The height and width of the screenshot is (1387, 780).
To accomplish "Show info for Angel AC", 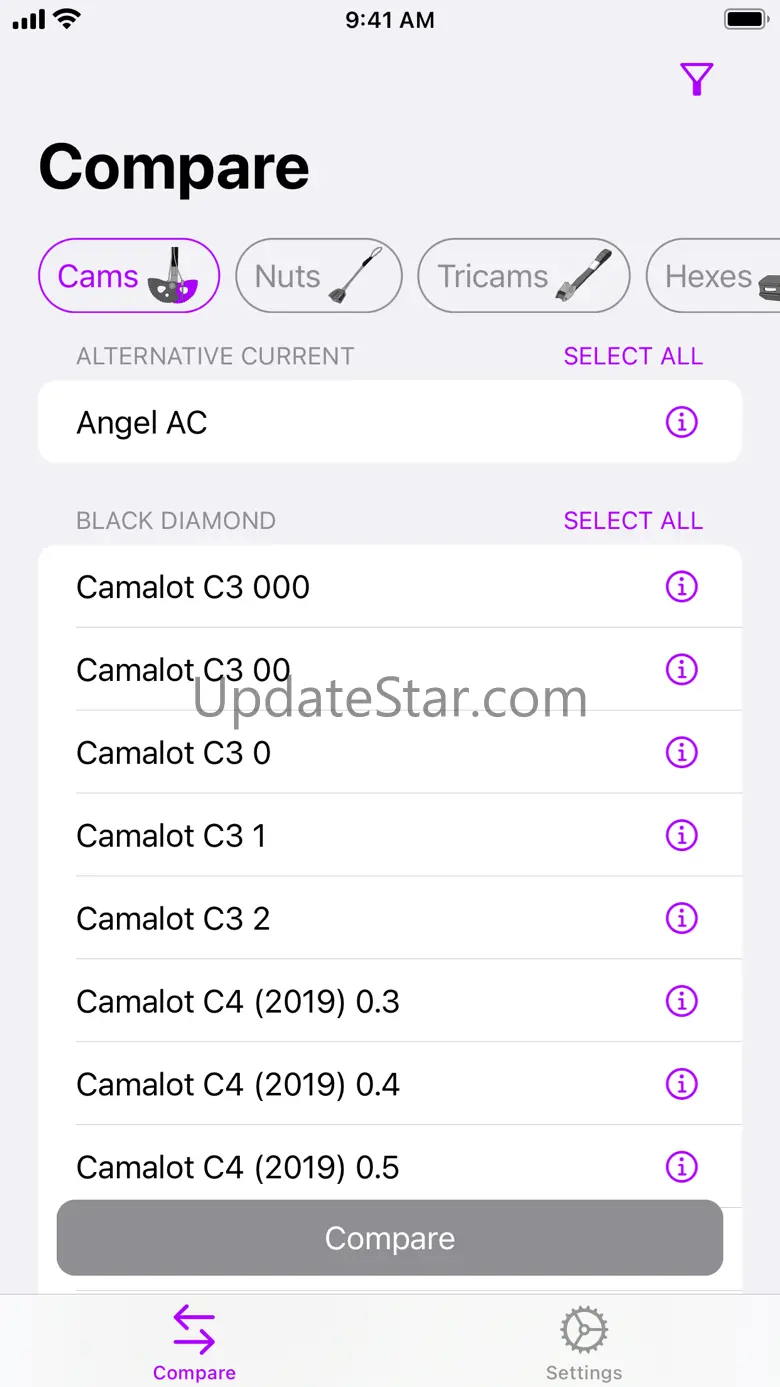I will tap(681, 423).
